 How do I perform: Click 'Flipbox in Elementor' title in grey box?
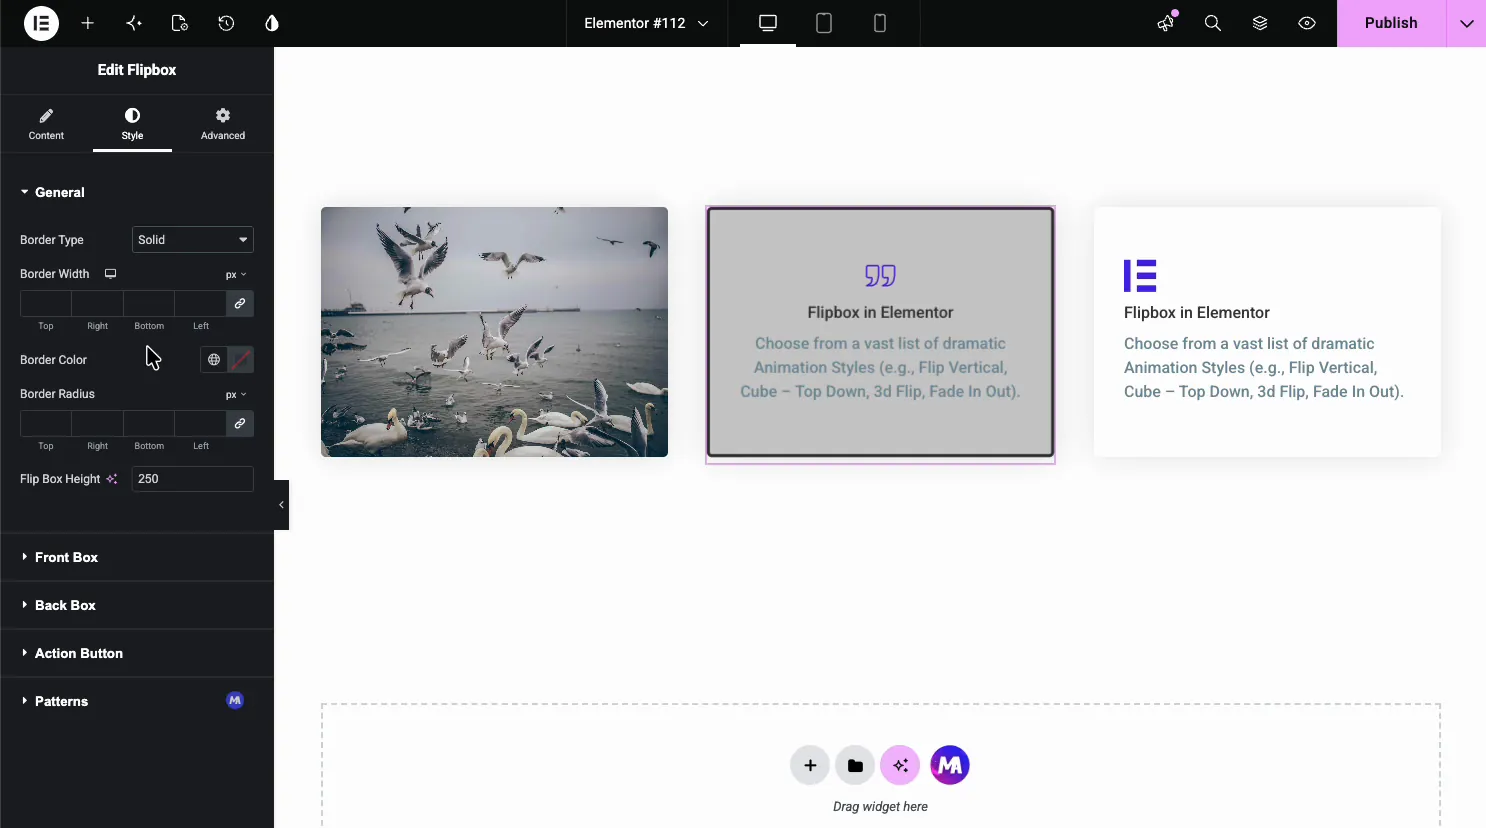[880, 313]
